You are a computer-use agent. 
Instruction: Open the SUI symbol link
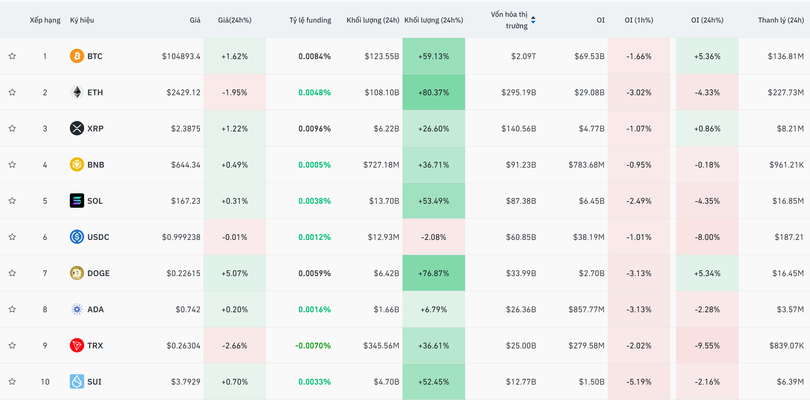click(94, 381)
